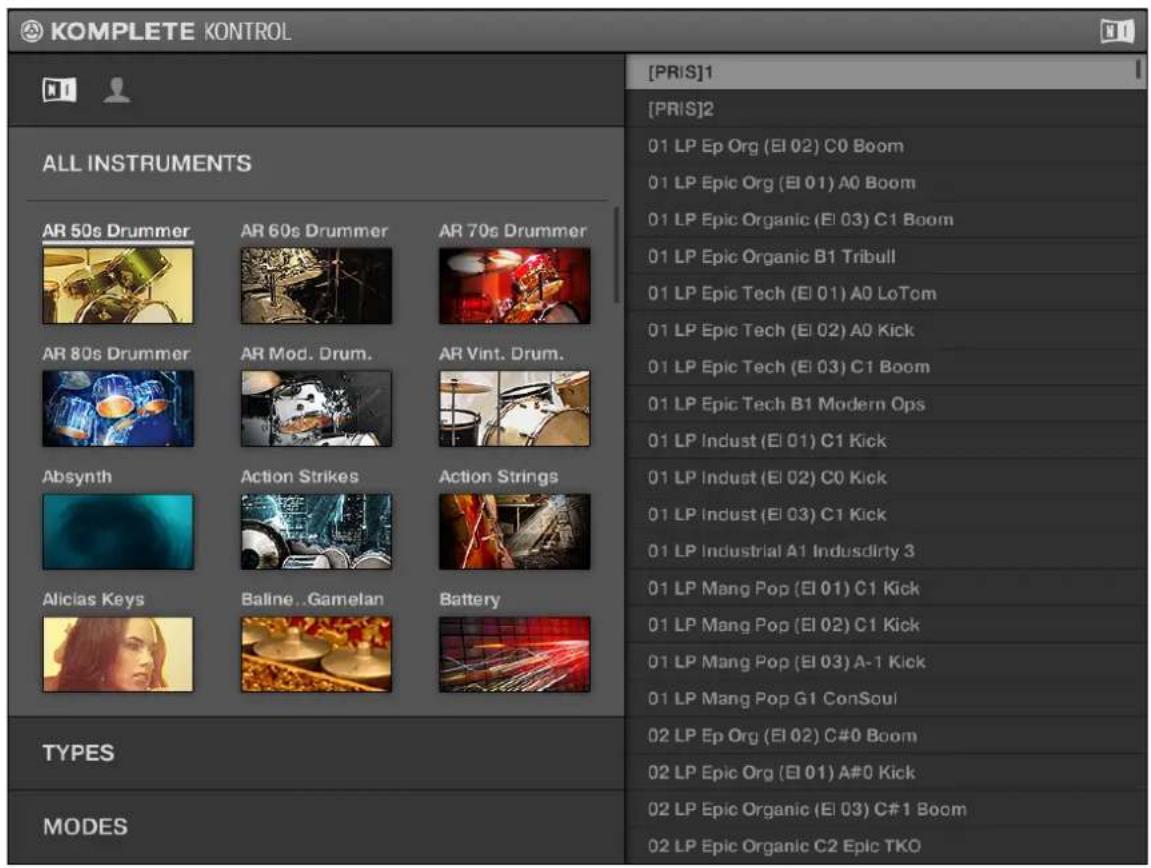The height and width of the screenshot is (868, 1151).
Task: Select 01 LP Ep Org (El 02) C0 Boom
Action: pyautogui.click(x=885, y=145)
